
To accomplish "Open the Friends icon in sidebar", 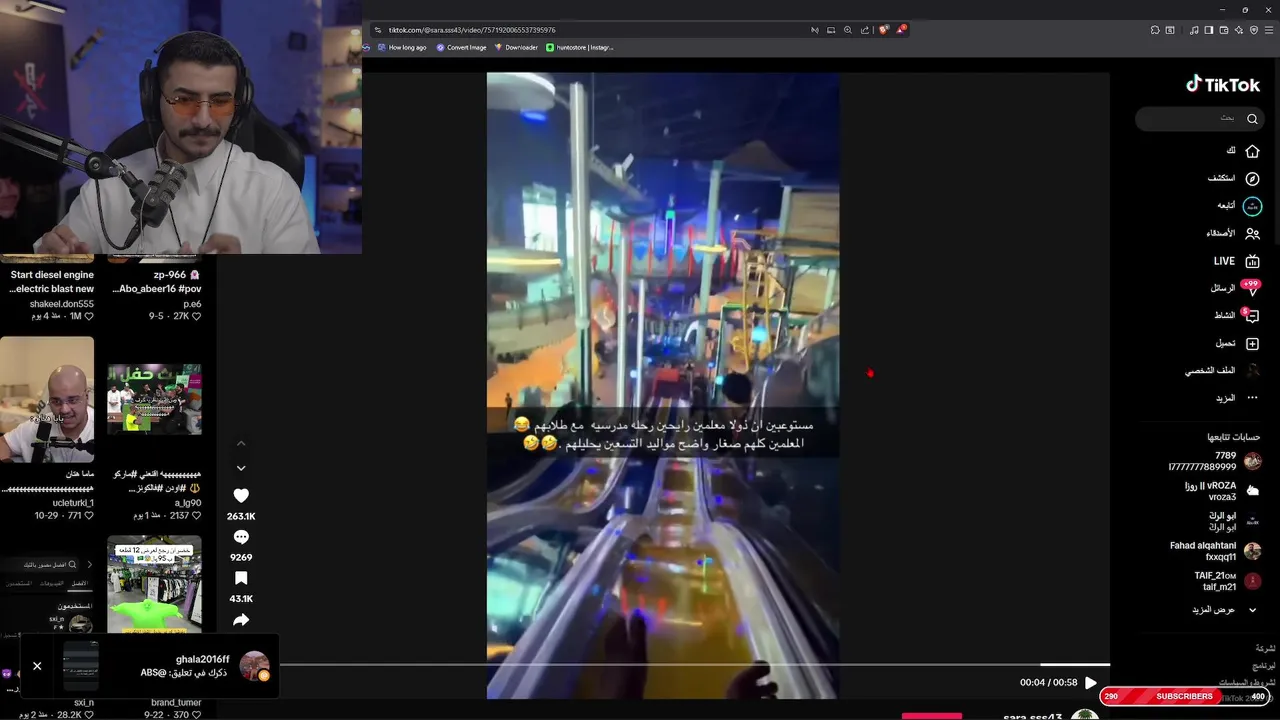I will 1252,233.
